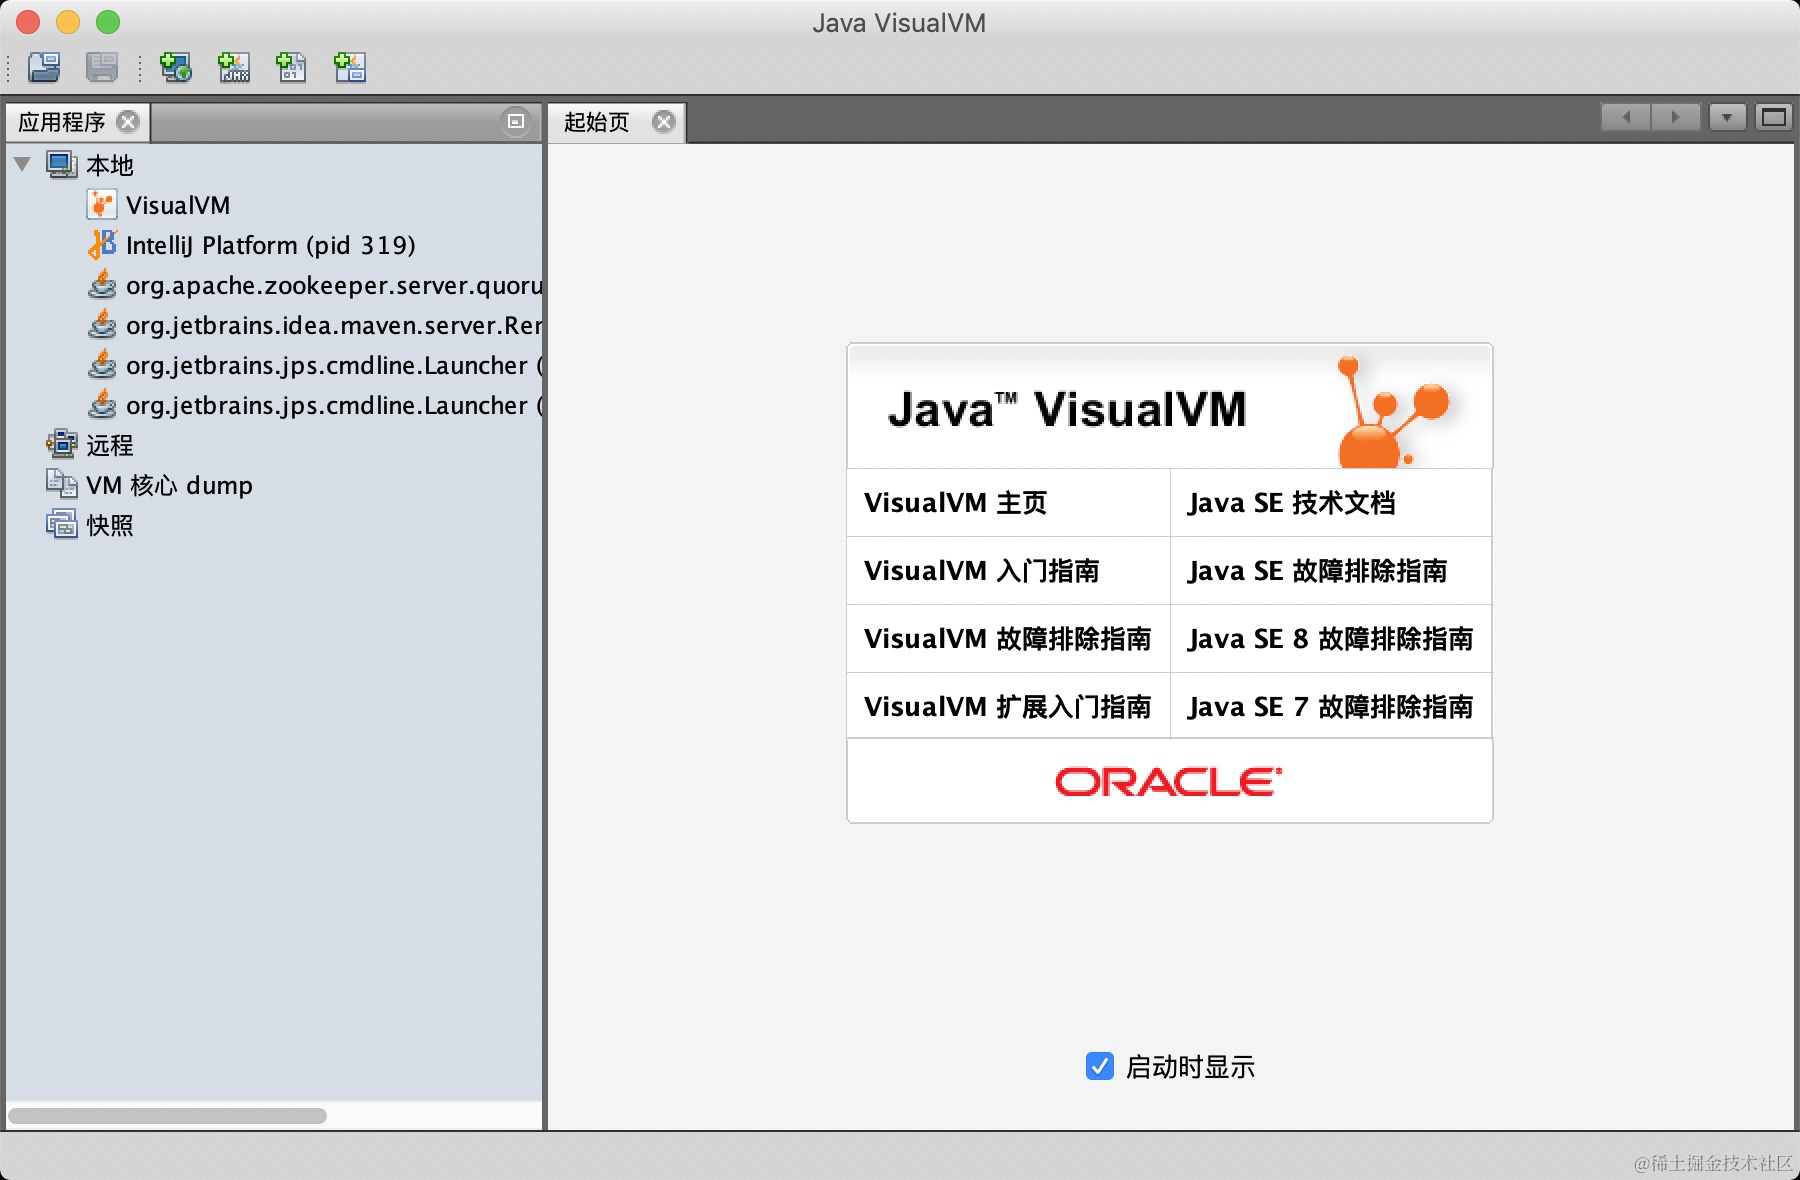Click the Application Snapshot toolbar icon

(x=350, y=67)
